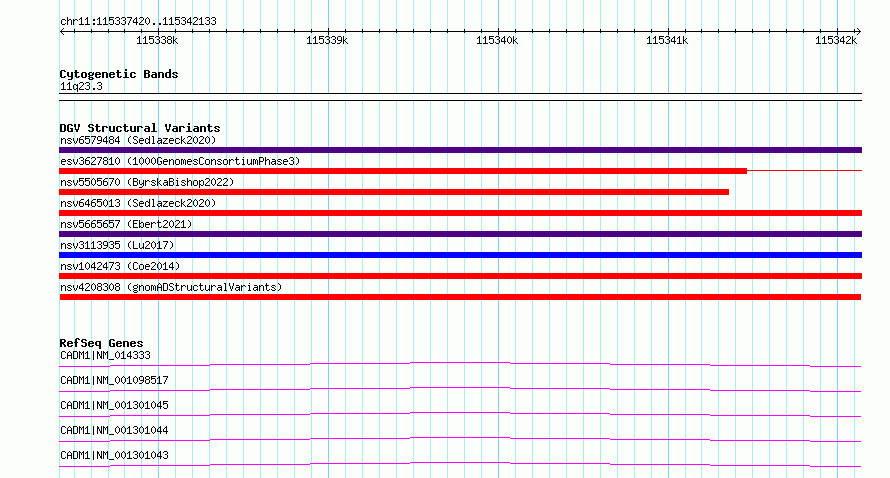The height and width of the screenshot is (478, 890).
Task: Select the magenta intron line of NM_001301044
Action: click(x=460, y=438)
